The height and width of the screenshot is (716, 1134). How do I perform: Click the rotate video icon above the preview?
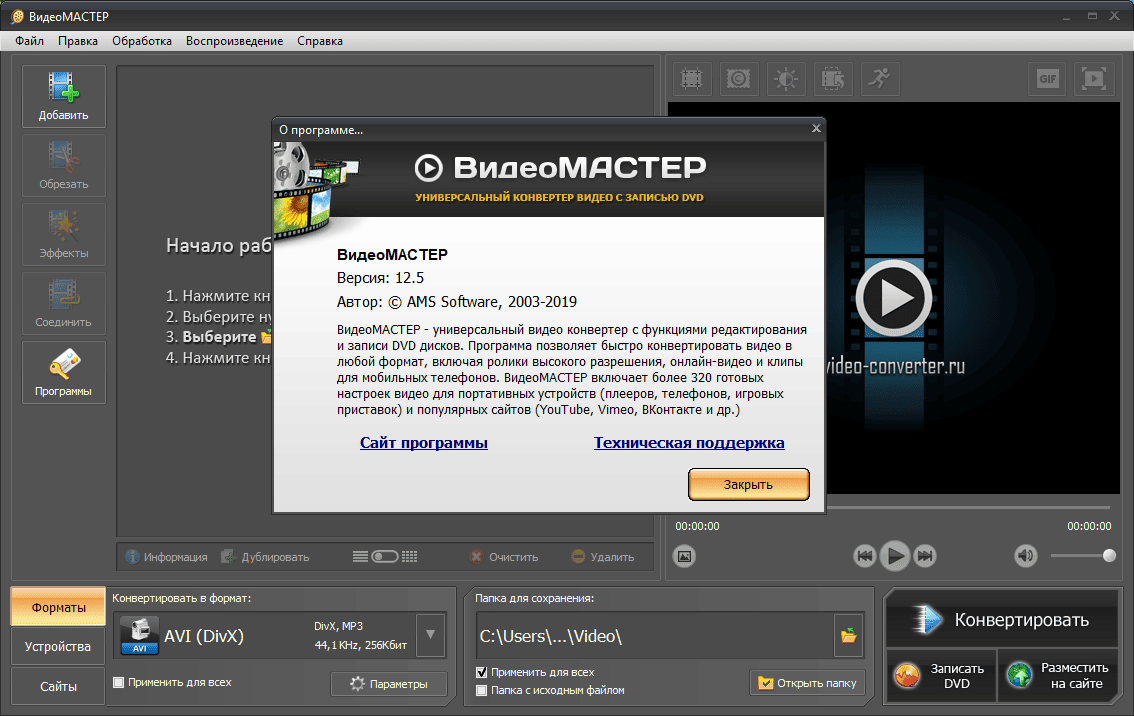(833, 78)
